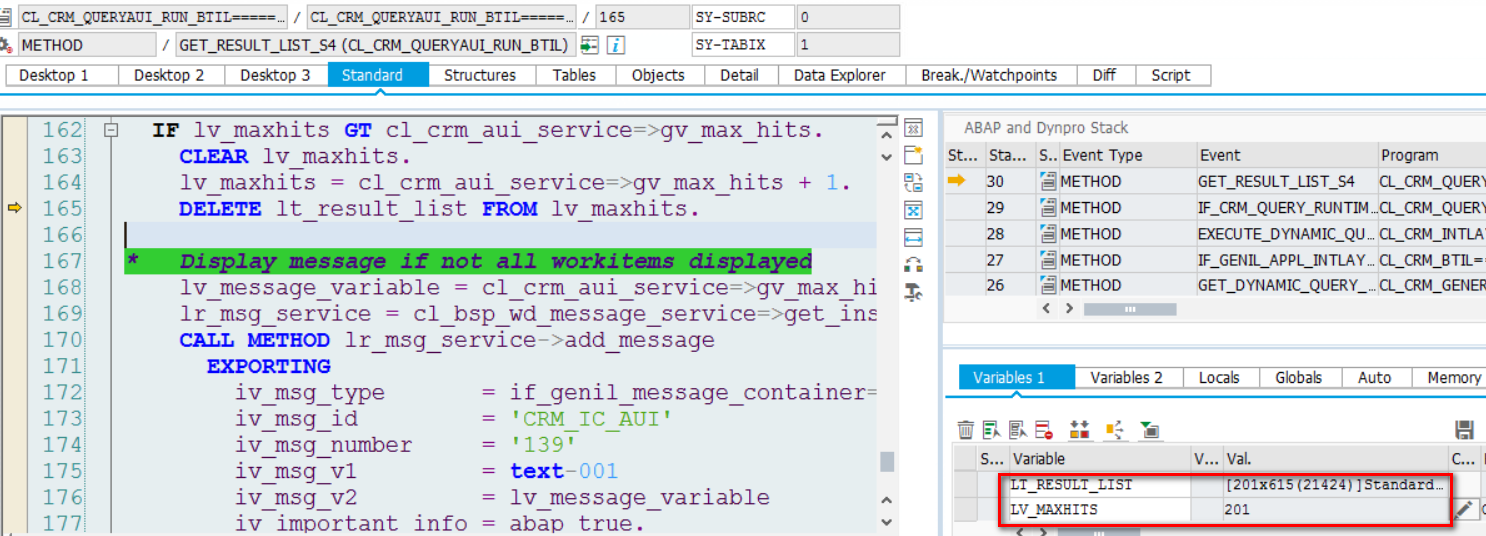
Task: Open the Objects tab
Action: click(x=658, y=75)
